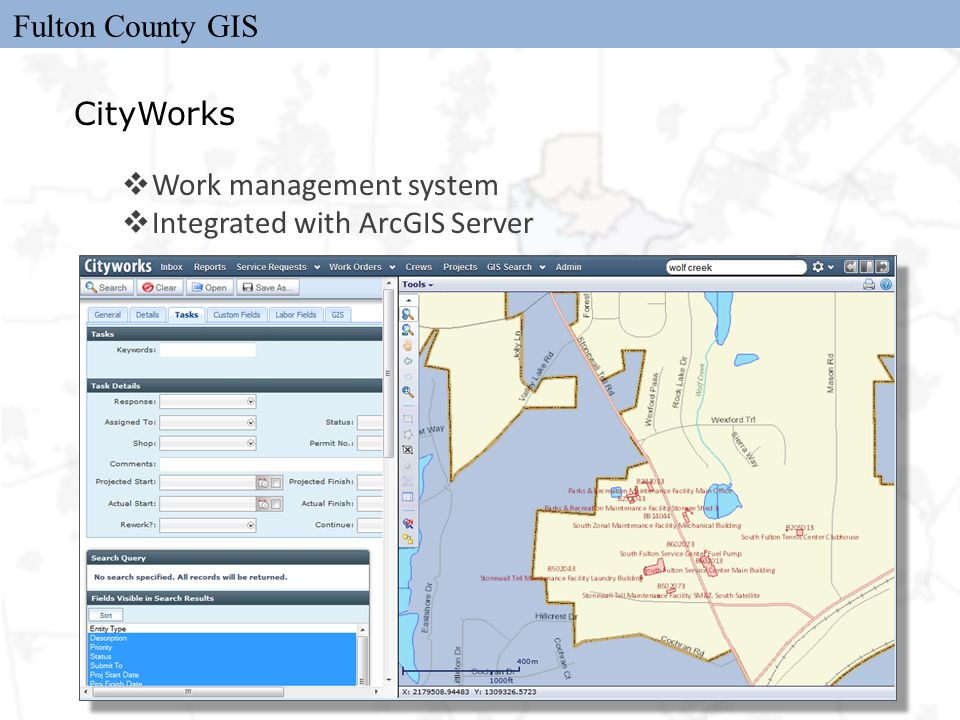This screenshot has width=960, height=720.
Task: Switch to the General tab
Action: [107, 315]
